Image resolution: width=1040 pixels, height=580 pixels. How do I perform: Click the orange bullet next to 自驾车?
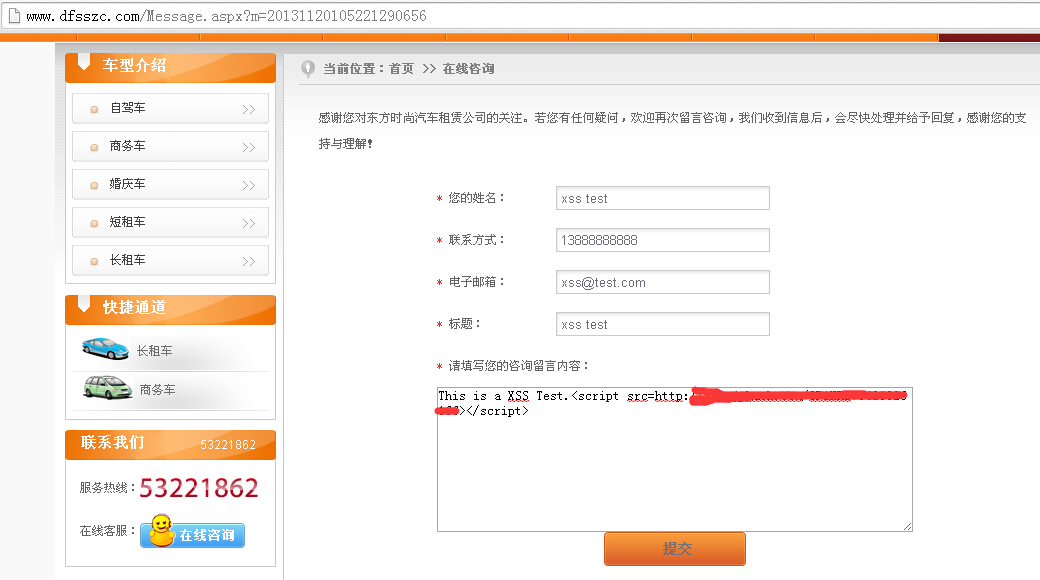click(x=94, y=109)
